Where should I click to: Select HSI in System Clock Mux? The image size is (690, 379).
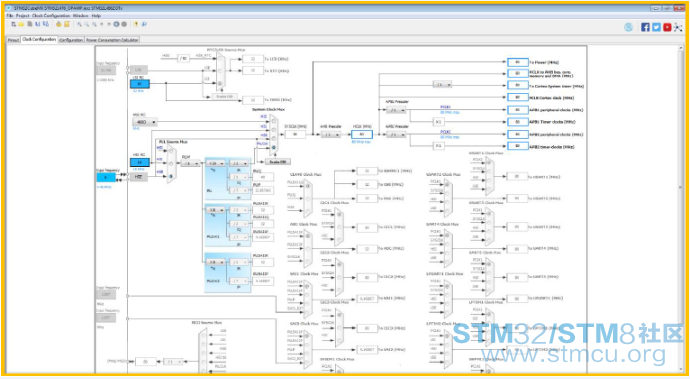pyautogui.click(x=274, y=130)
